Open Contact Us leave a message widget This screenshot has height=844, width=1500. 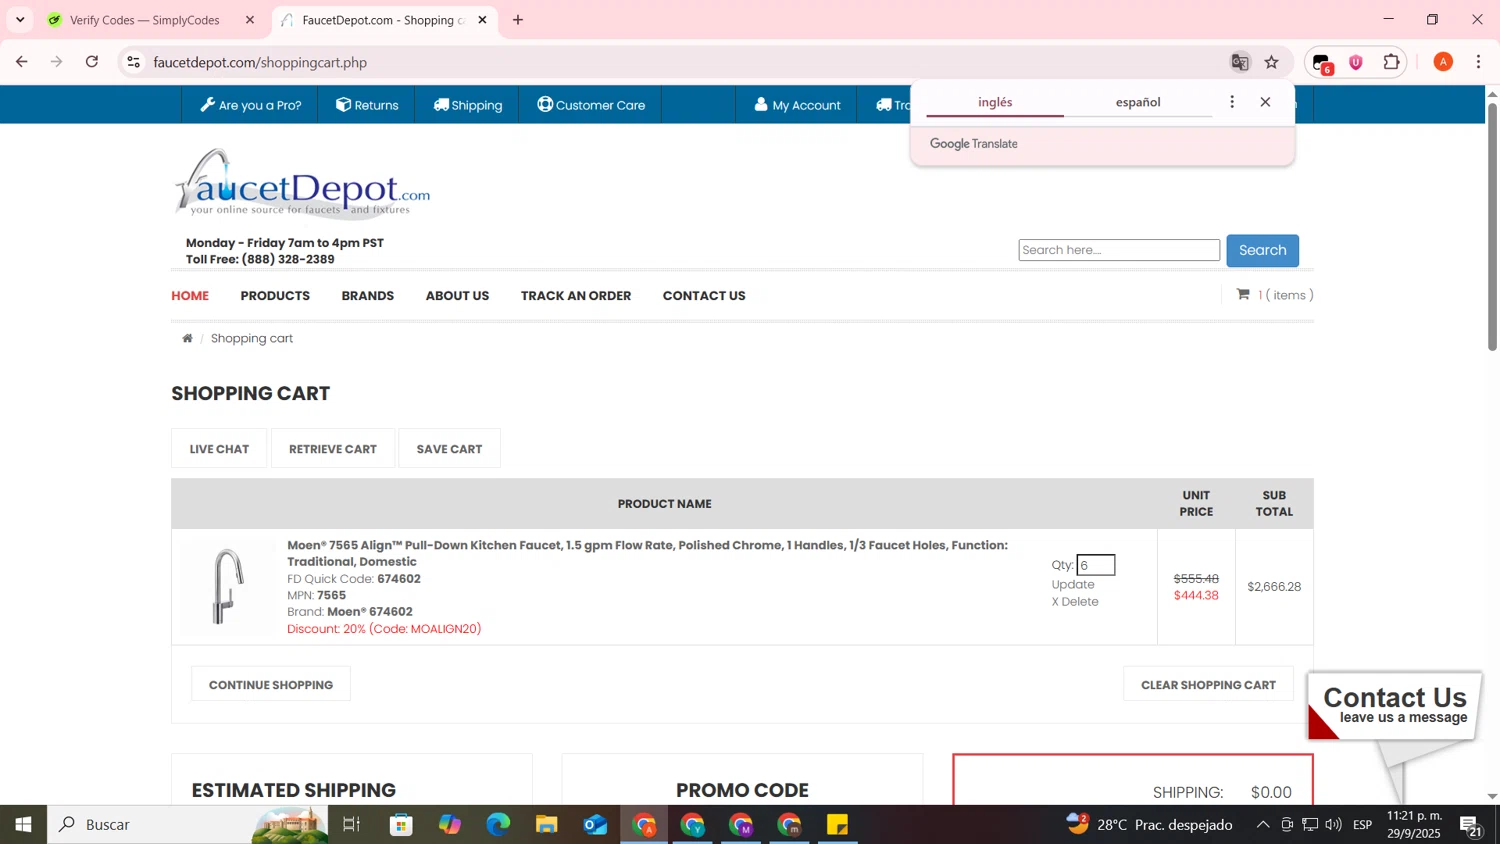1395,706
